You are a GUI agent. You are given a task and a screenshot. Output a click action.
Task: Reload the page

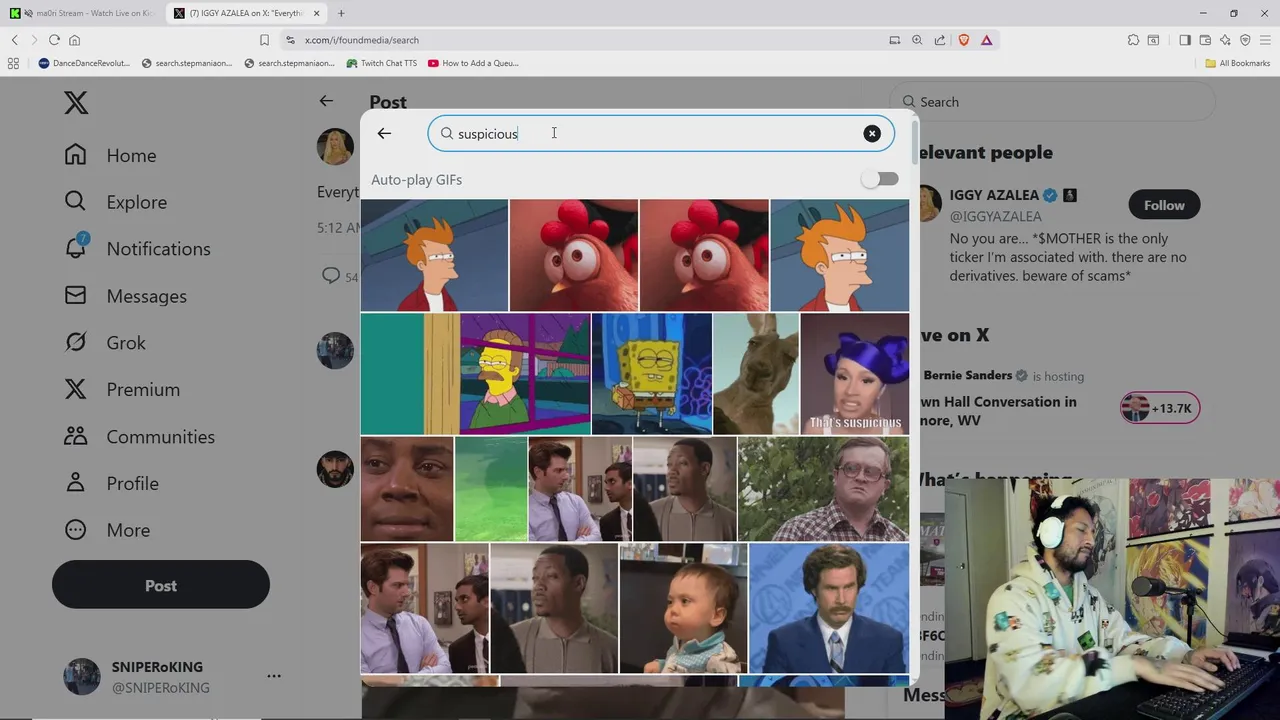[x=54, y=40]
